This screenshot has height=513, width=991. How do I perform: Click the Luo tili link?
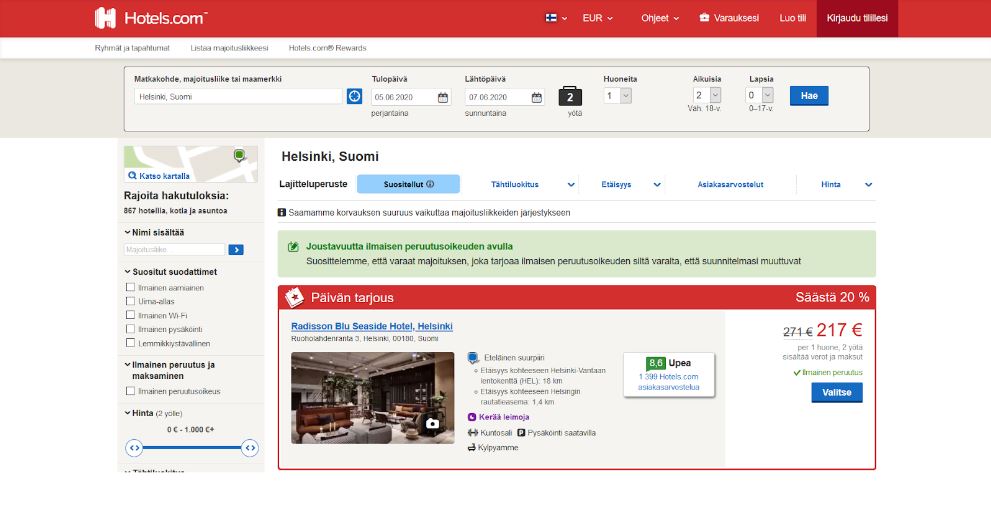[x=793, y=18]
